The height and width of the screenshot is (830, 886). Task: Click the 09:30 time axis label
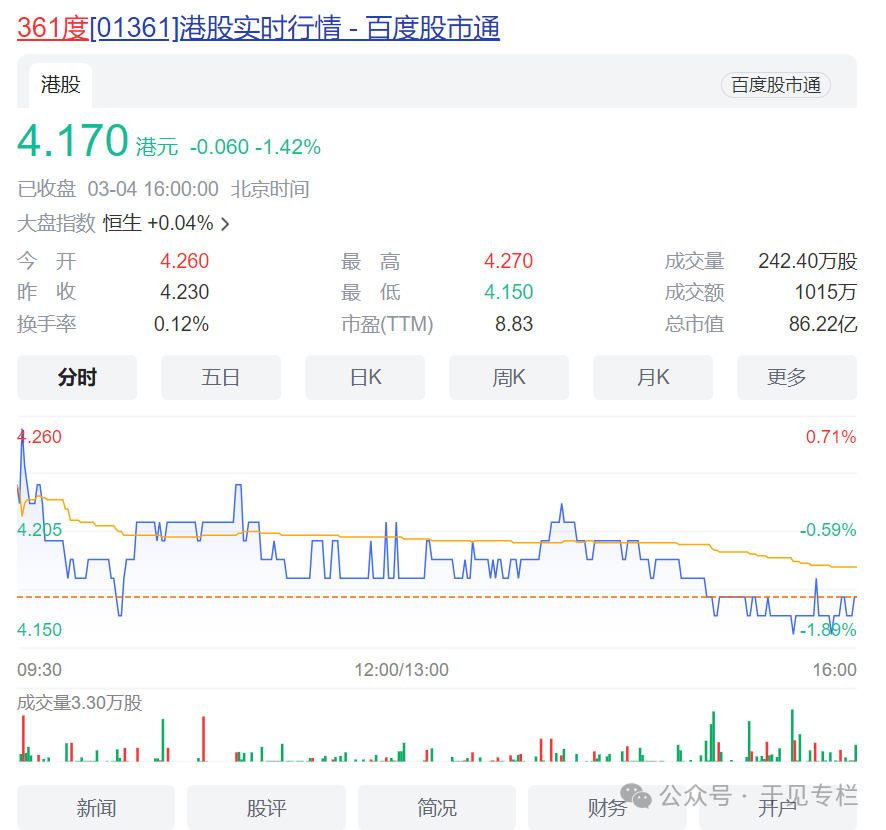coord(39,670)
